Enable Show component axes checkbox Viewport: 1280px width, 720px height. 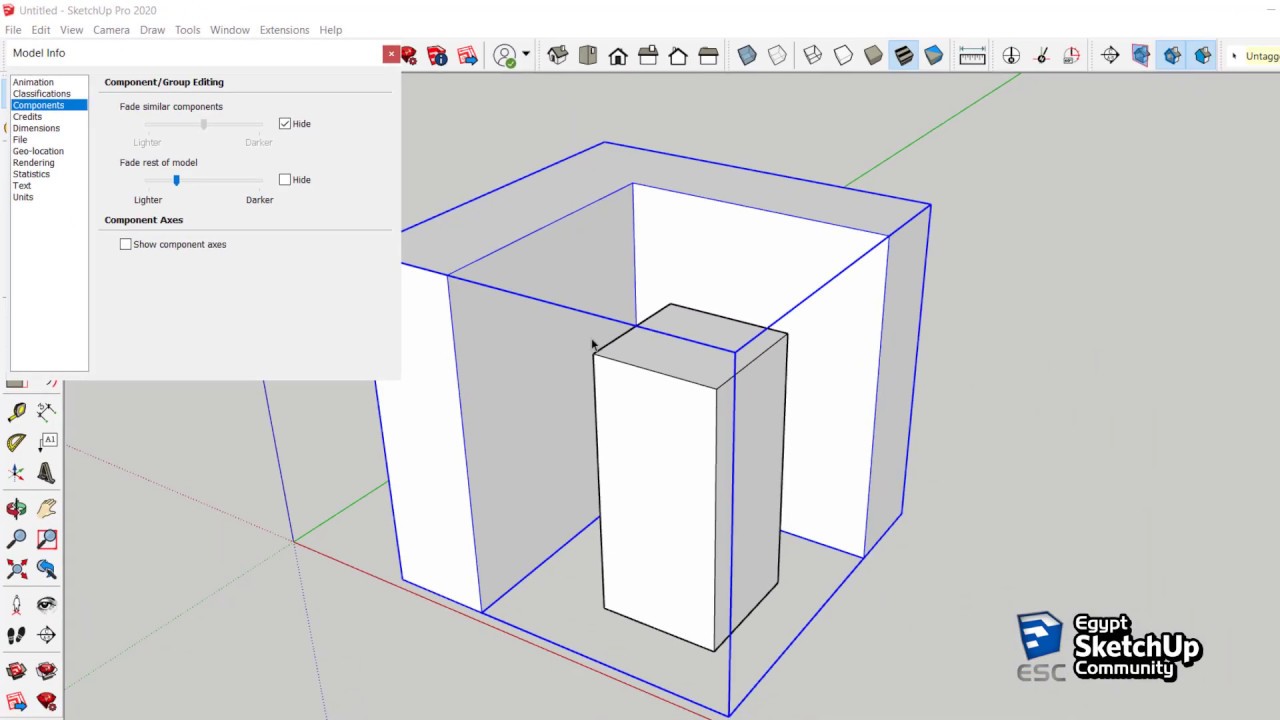[125, 244]
